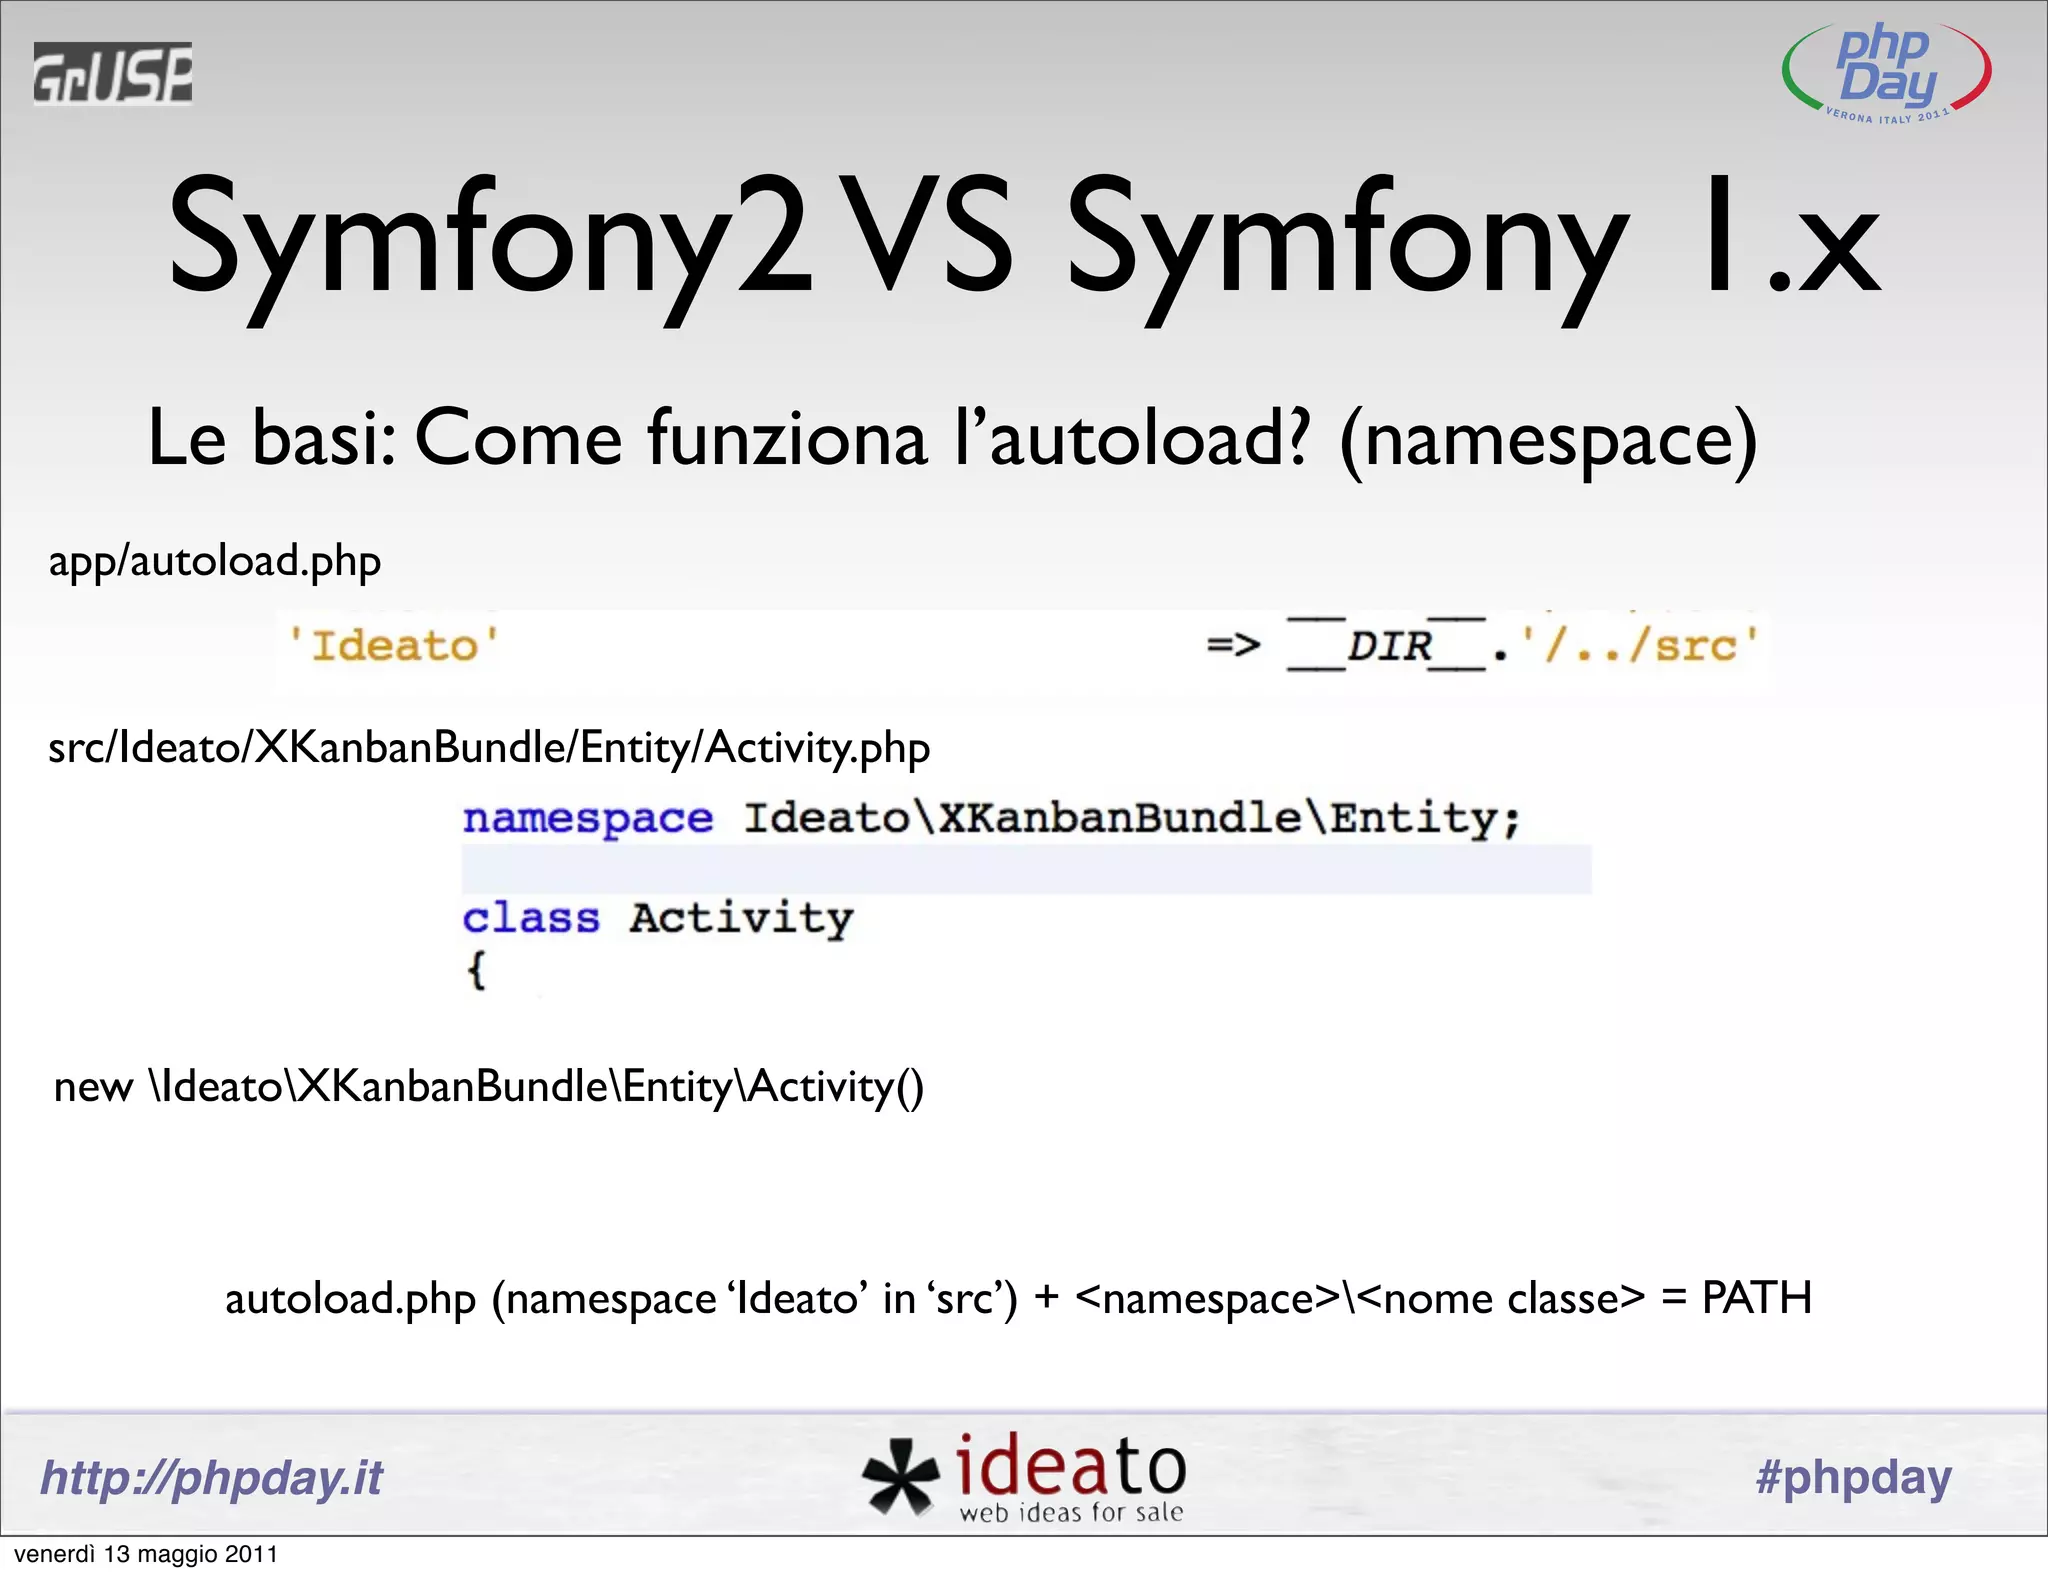
Task: Click the ideato asterisk logo
Action: [x=1023, y=1477]
